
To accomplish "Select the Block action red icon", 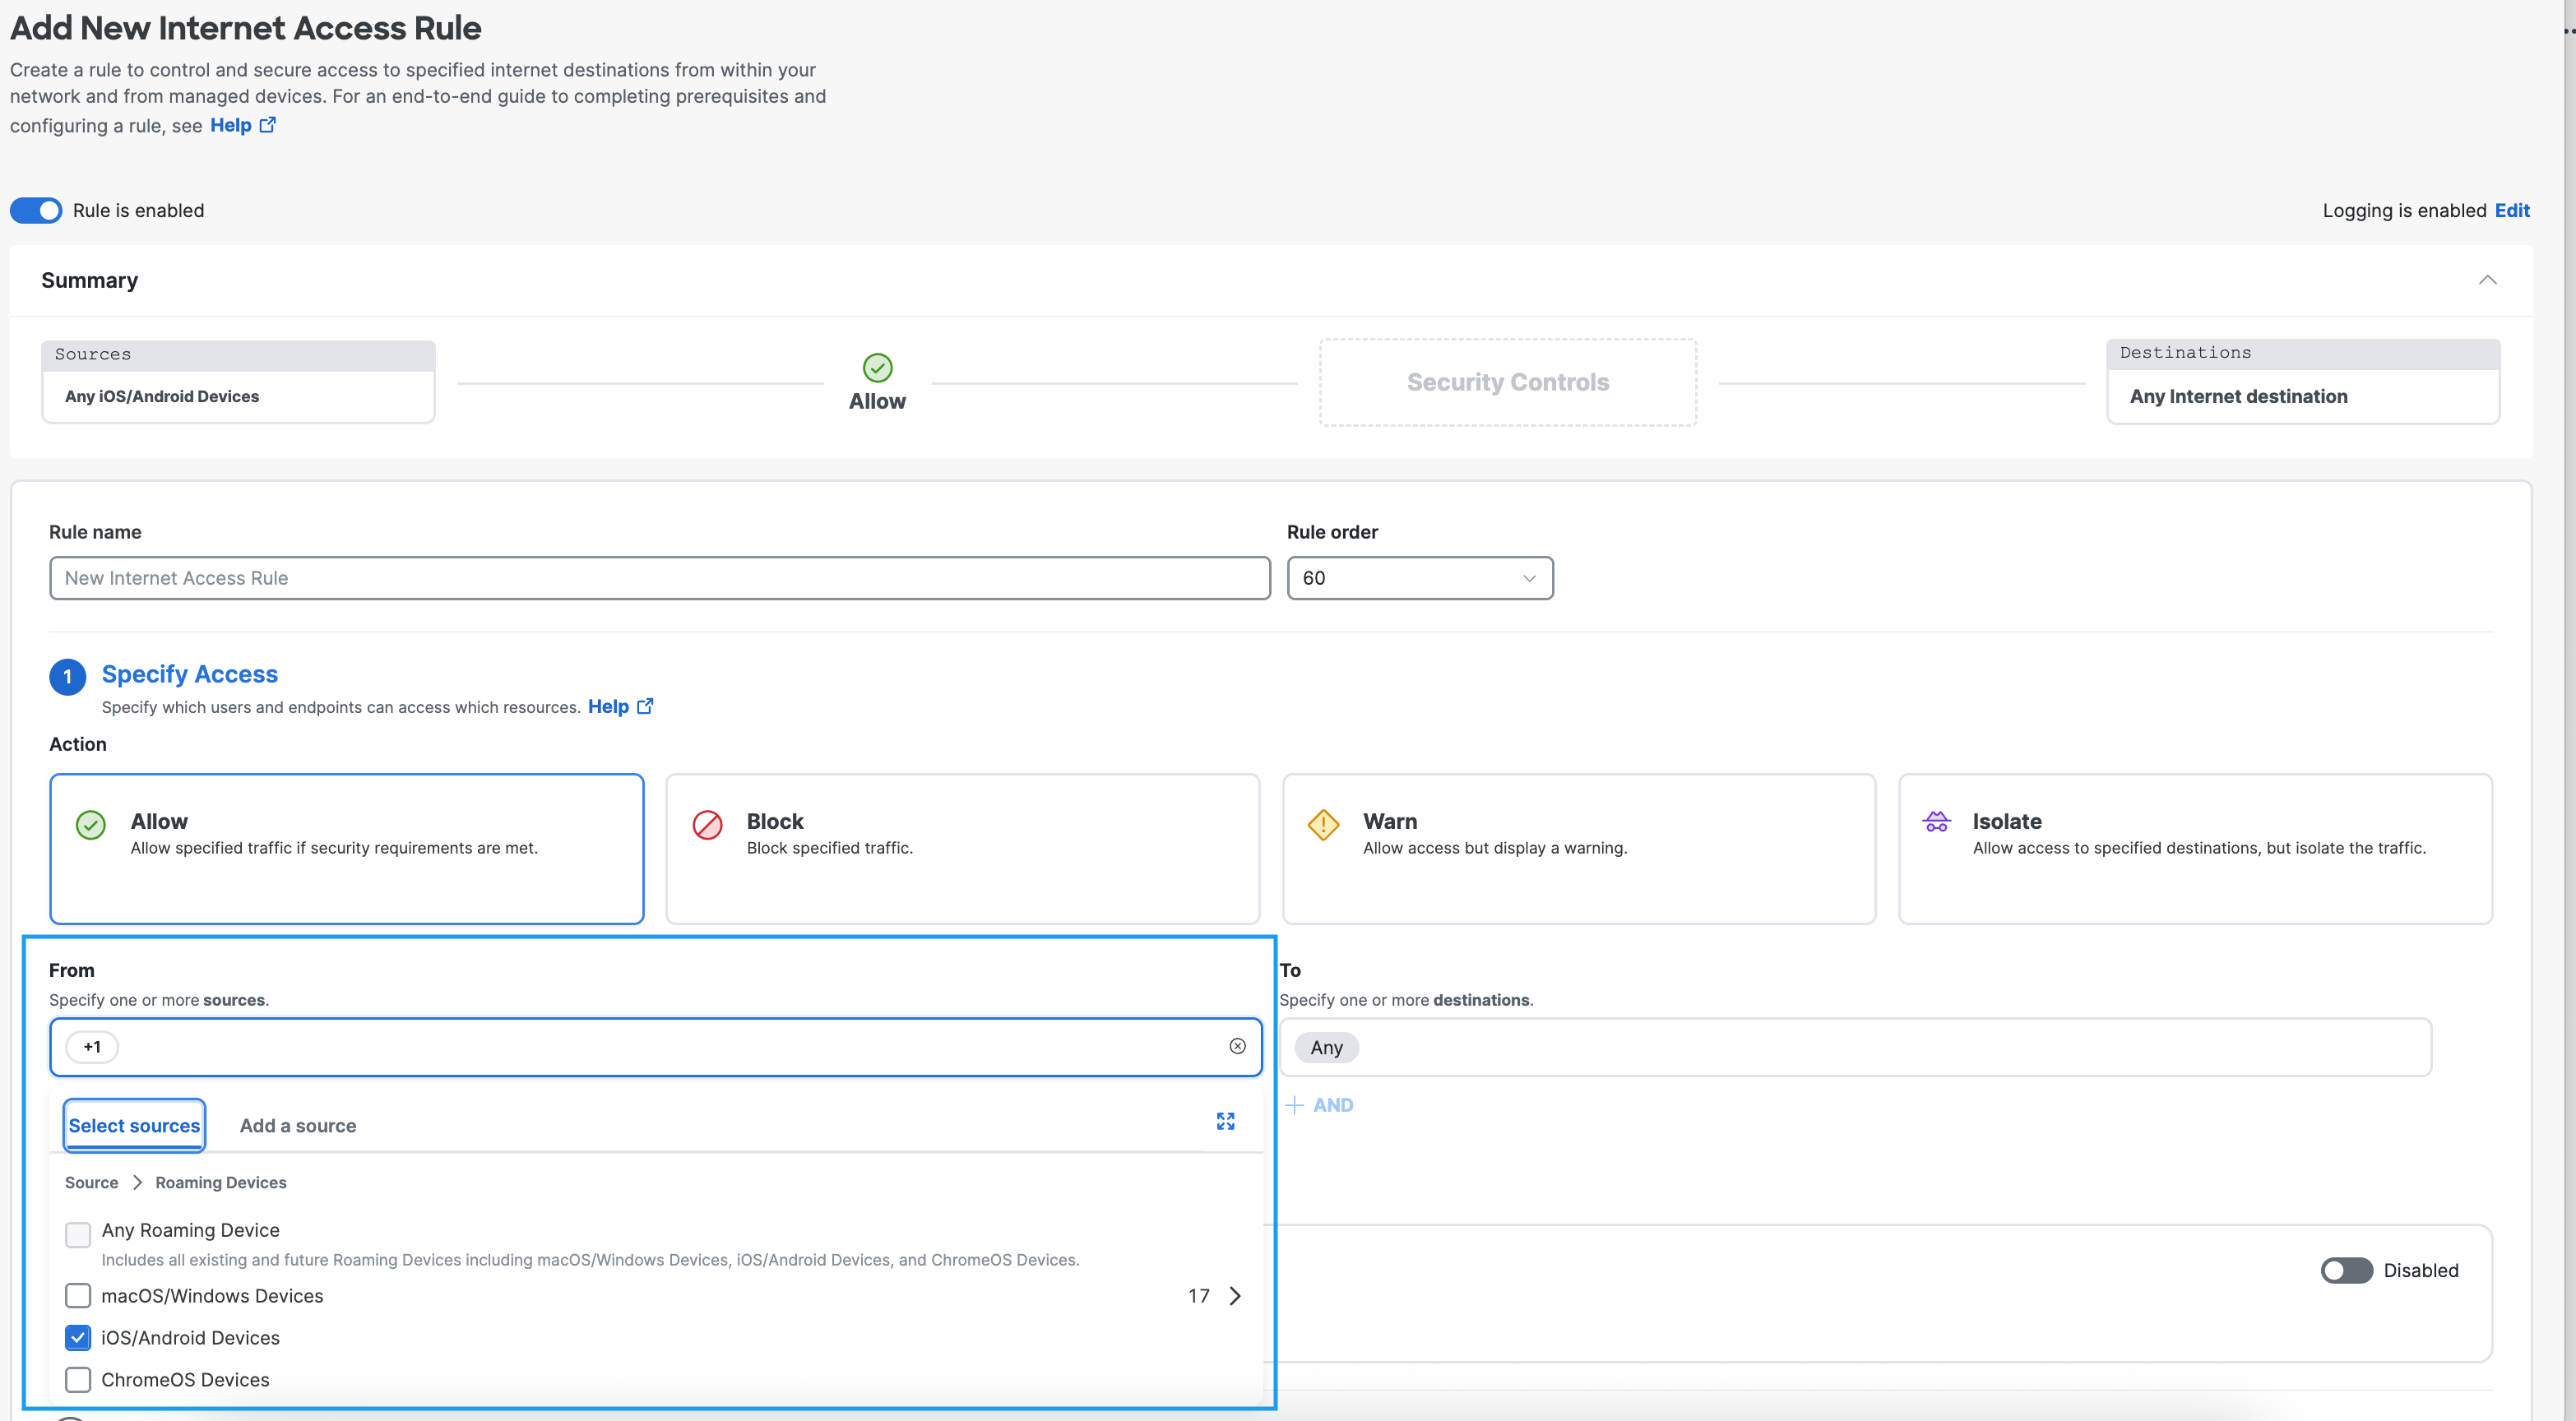I will coord(707,825).
